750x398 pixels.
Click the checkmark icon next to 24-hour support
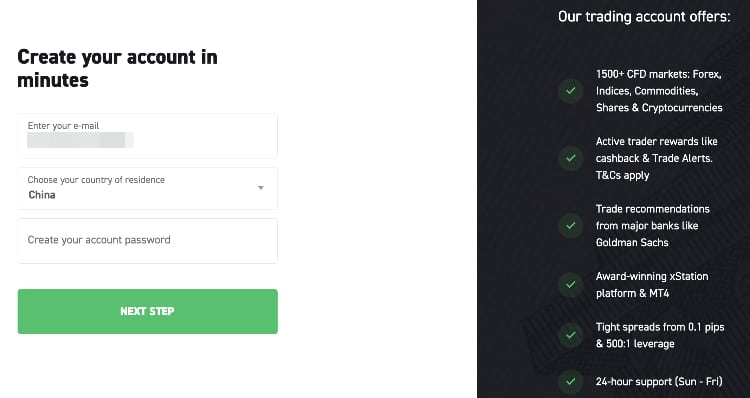570,382
